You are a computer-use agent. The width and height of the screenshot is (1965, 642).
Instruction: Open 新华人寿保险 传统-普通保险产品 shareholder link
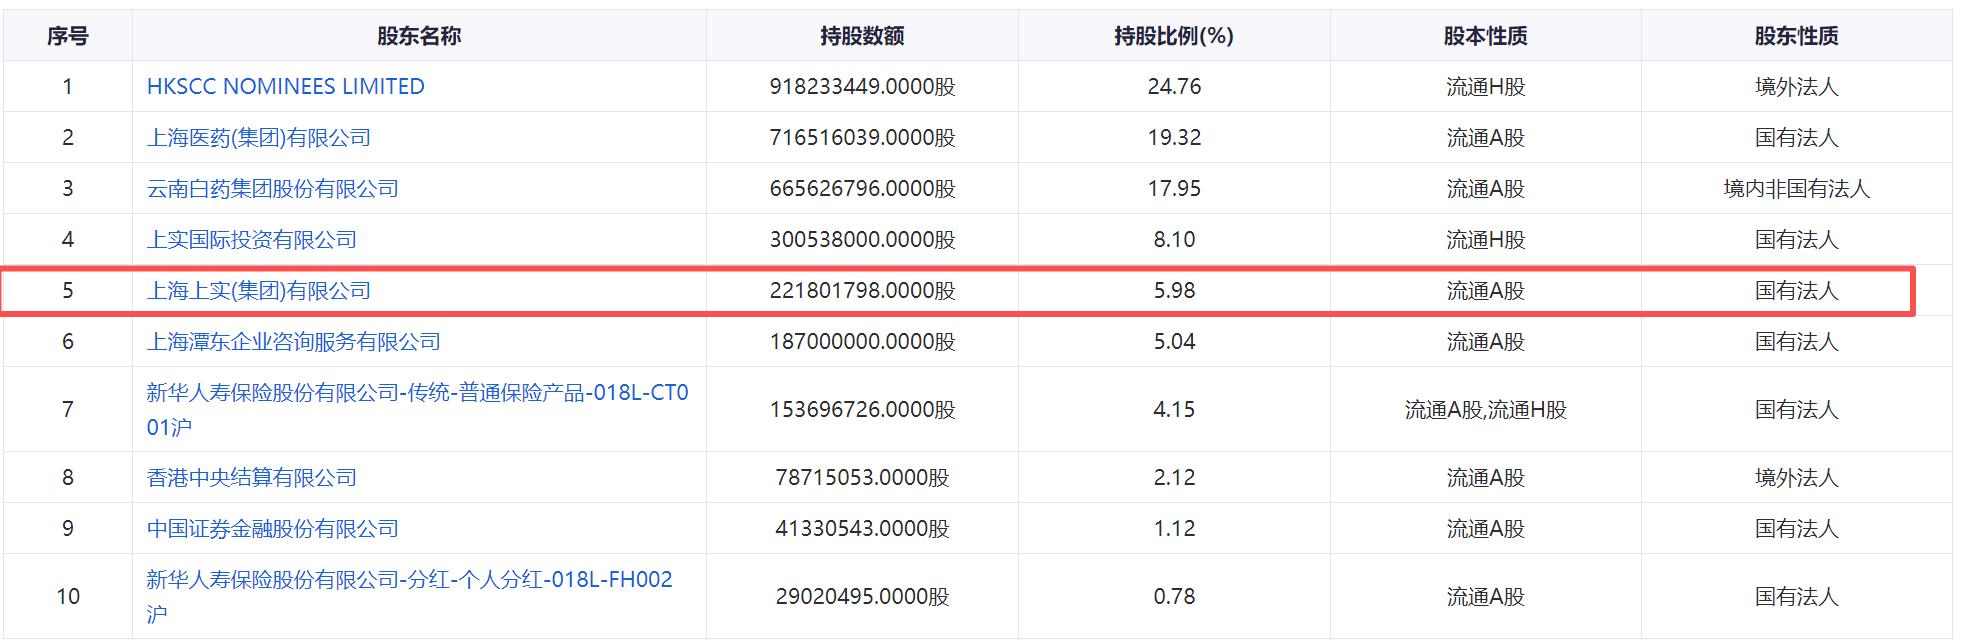tap(416, 393)
